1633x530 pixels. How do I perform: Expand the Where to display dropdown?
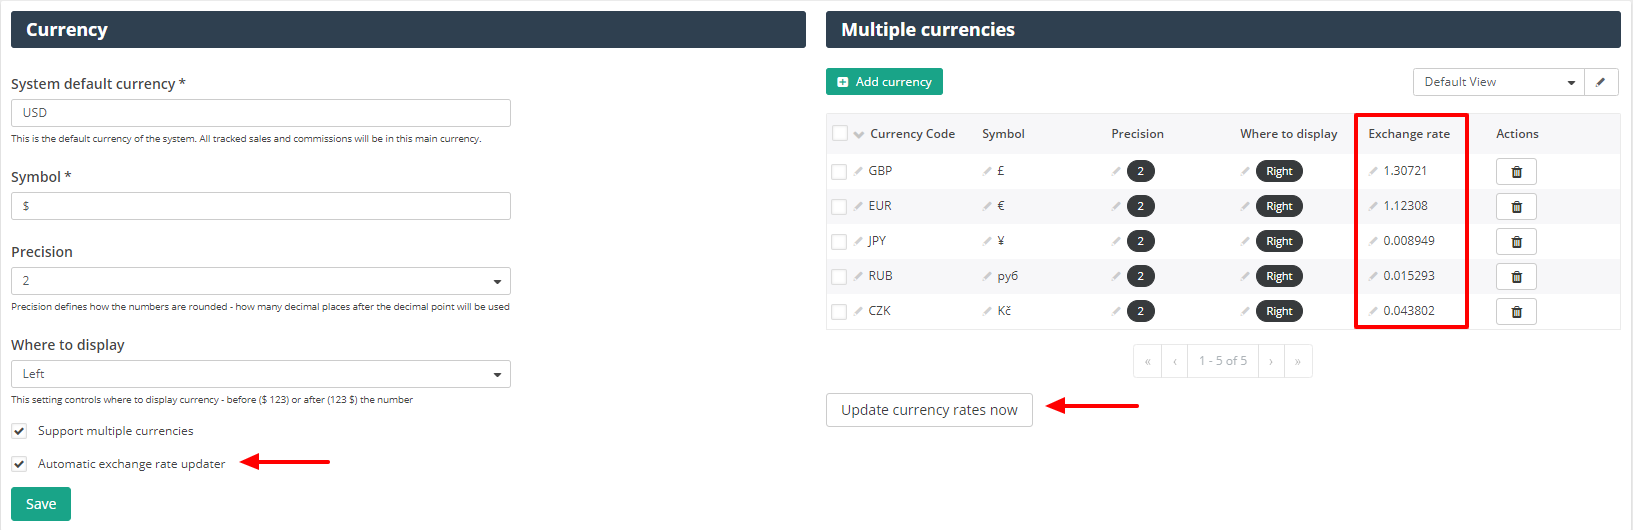261,374
